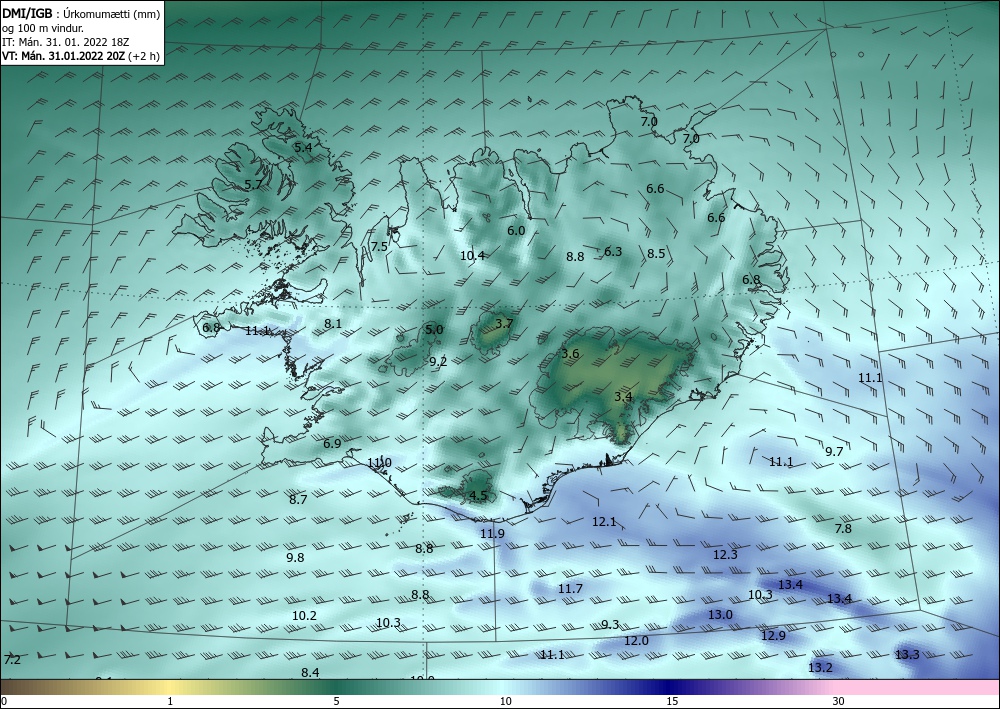
Task: Click the map value 11.7
Action: tap(570, 589)
